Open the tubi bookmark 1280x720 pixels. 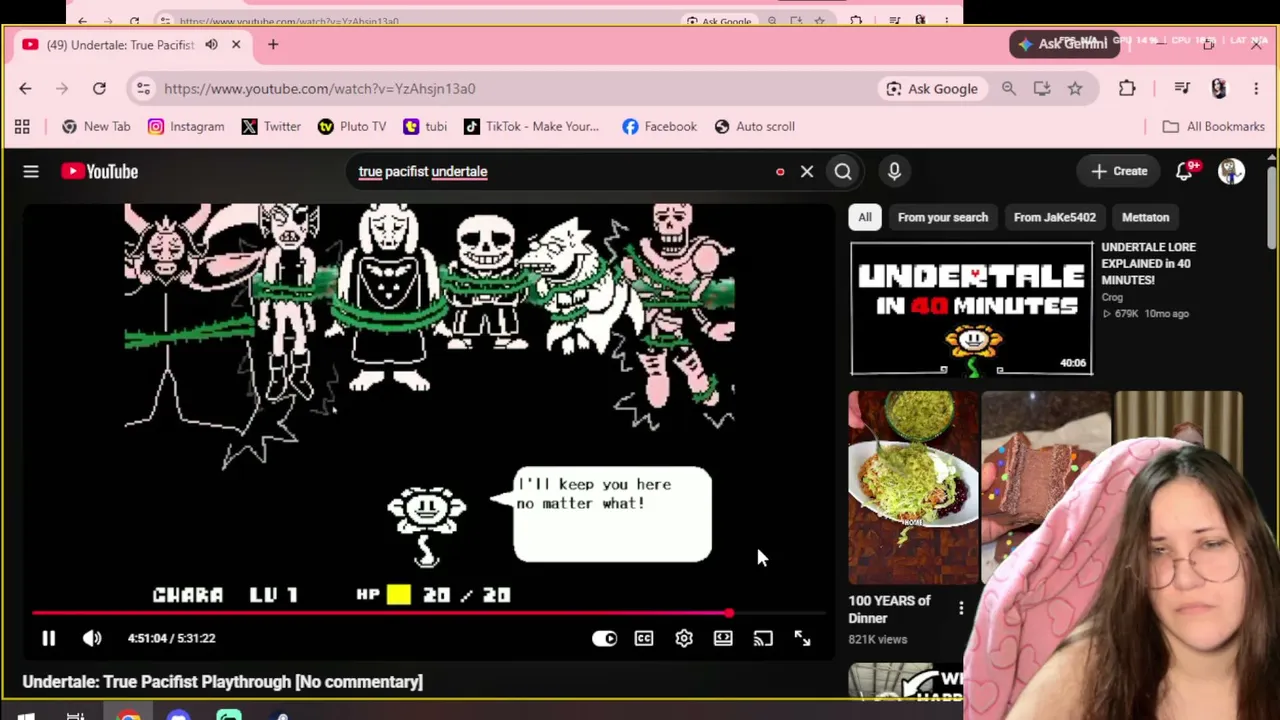coord(425,127)
